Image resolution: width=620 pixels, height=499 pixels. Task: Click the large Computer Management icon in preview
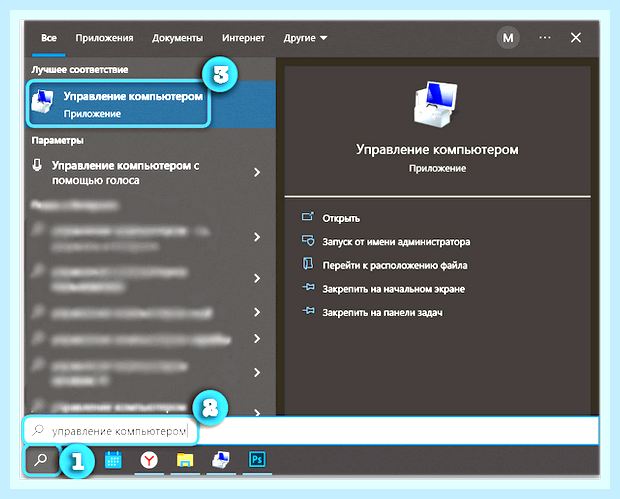[436, 104]
